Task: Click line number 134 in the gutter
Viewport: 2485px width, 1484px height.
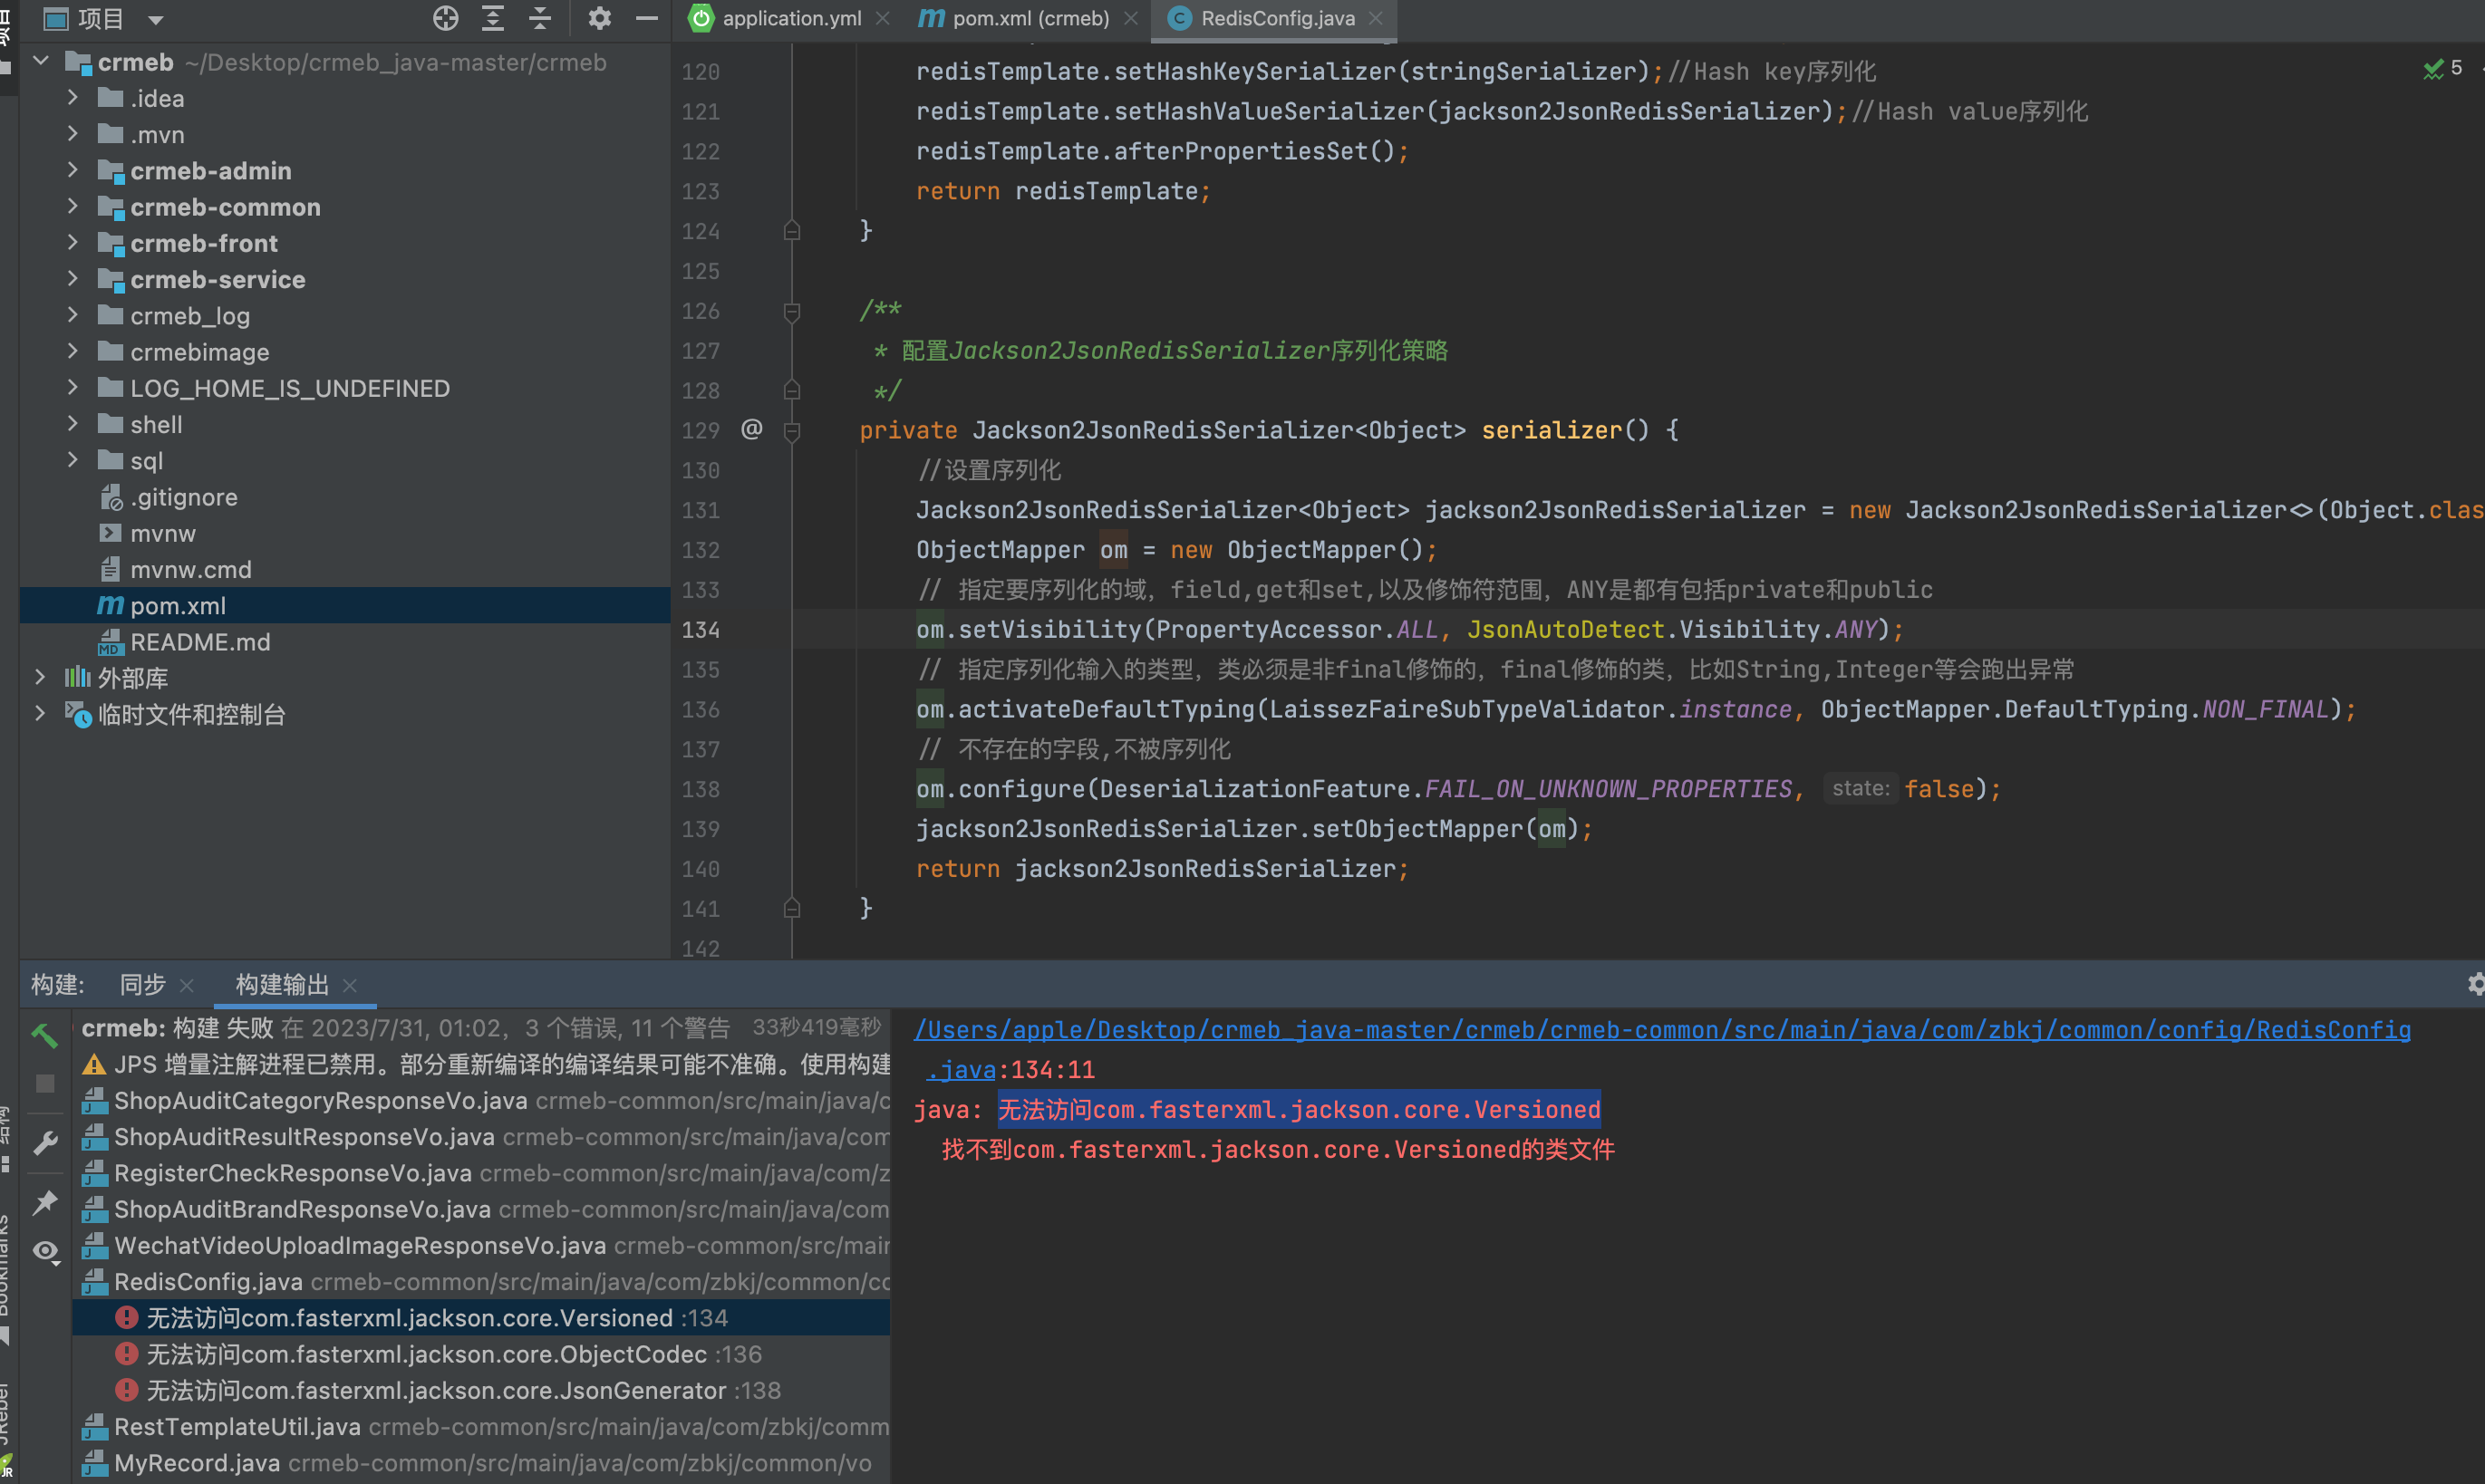Action: [701, 630]
